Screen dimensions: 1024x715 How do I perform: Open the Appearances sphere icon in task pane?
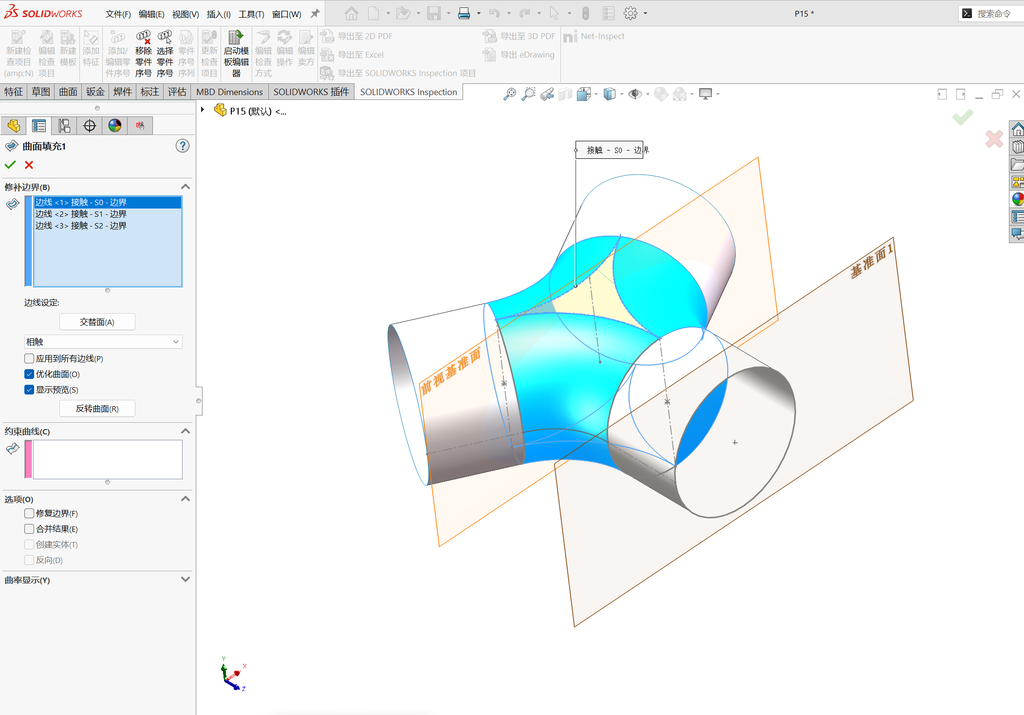[1017, 199]
